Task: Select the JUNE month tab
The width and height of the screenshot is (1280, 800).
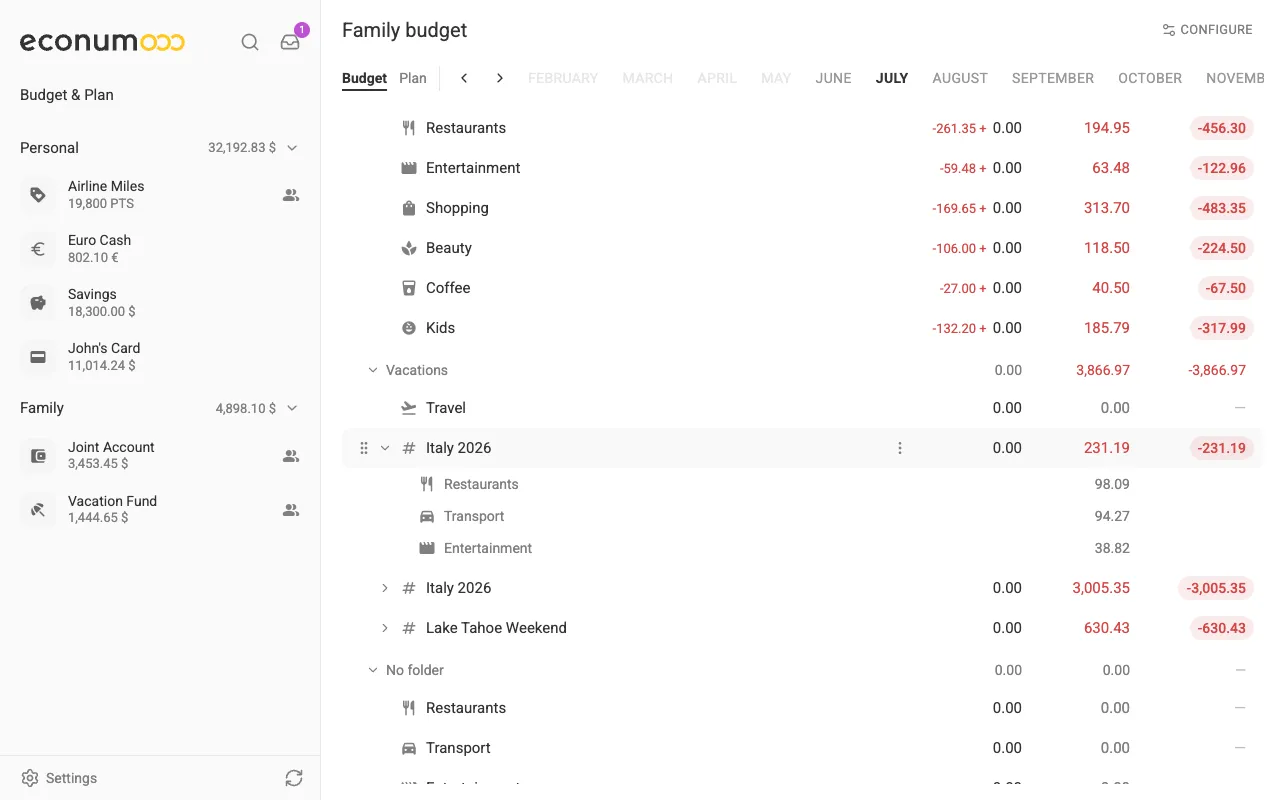Action: pos(834,78)
